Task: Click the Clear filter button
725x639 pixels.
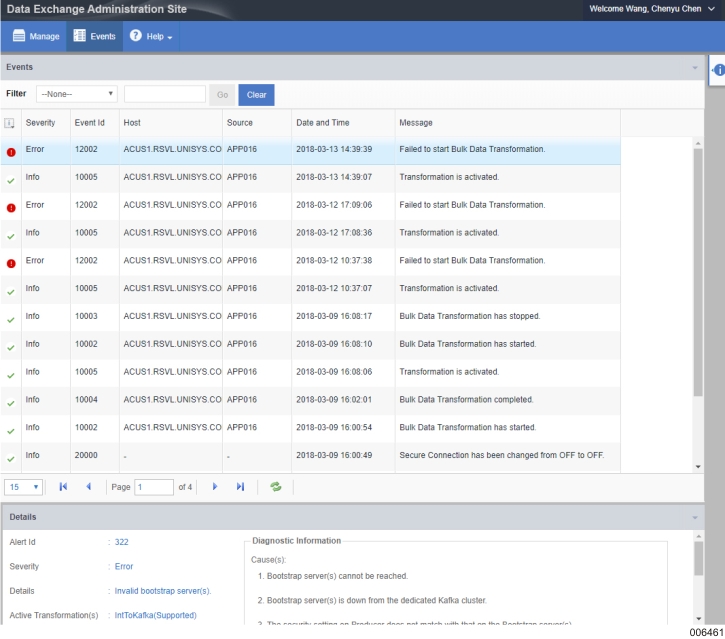Action: tap(256, 95)
